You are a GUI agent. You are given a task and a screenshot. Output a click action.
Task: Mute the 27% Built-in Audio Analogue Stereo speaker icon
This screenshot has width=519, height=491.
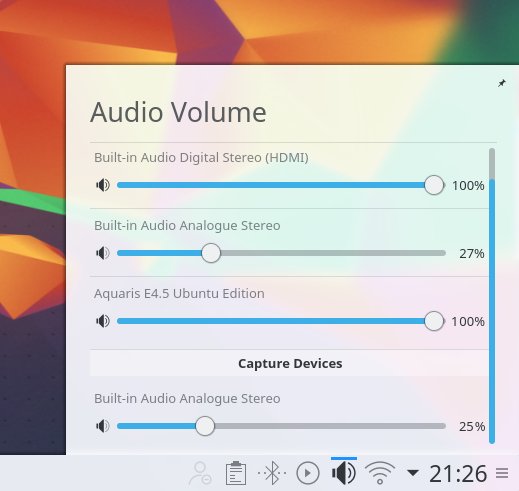click(103, 253)
